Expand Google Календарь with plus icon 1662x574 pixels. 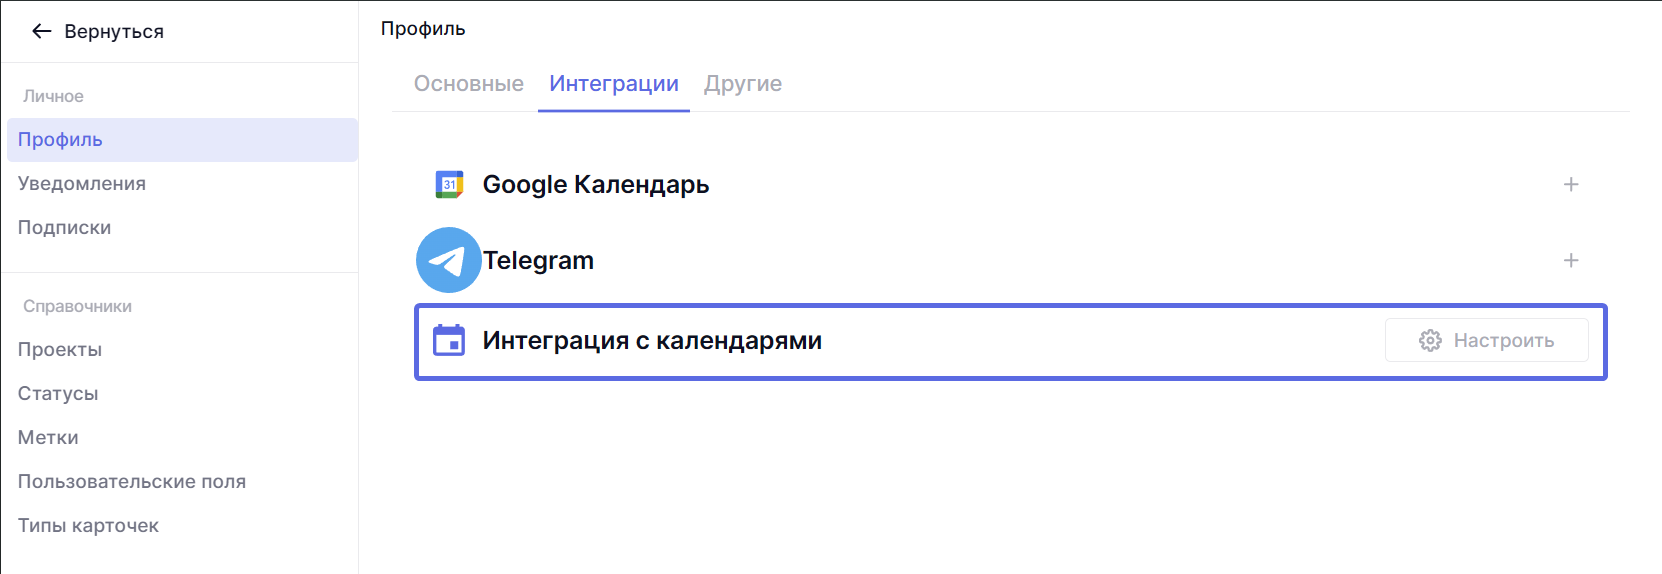click(1570, 184)
